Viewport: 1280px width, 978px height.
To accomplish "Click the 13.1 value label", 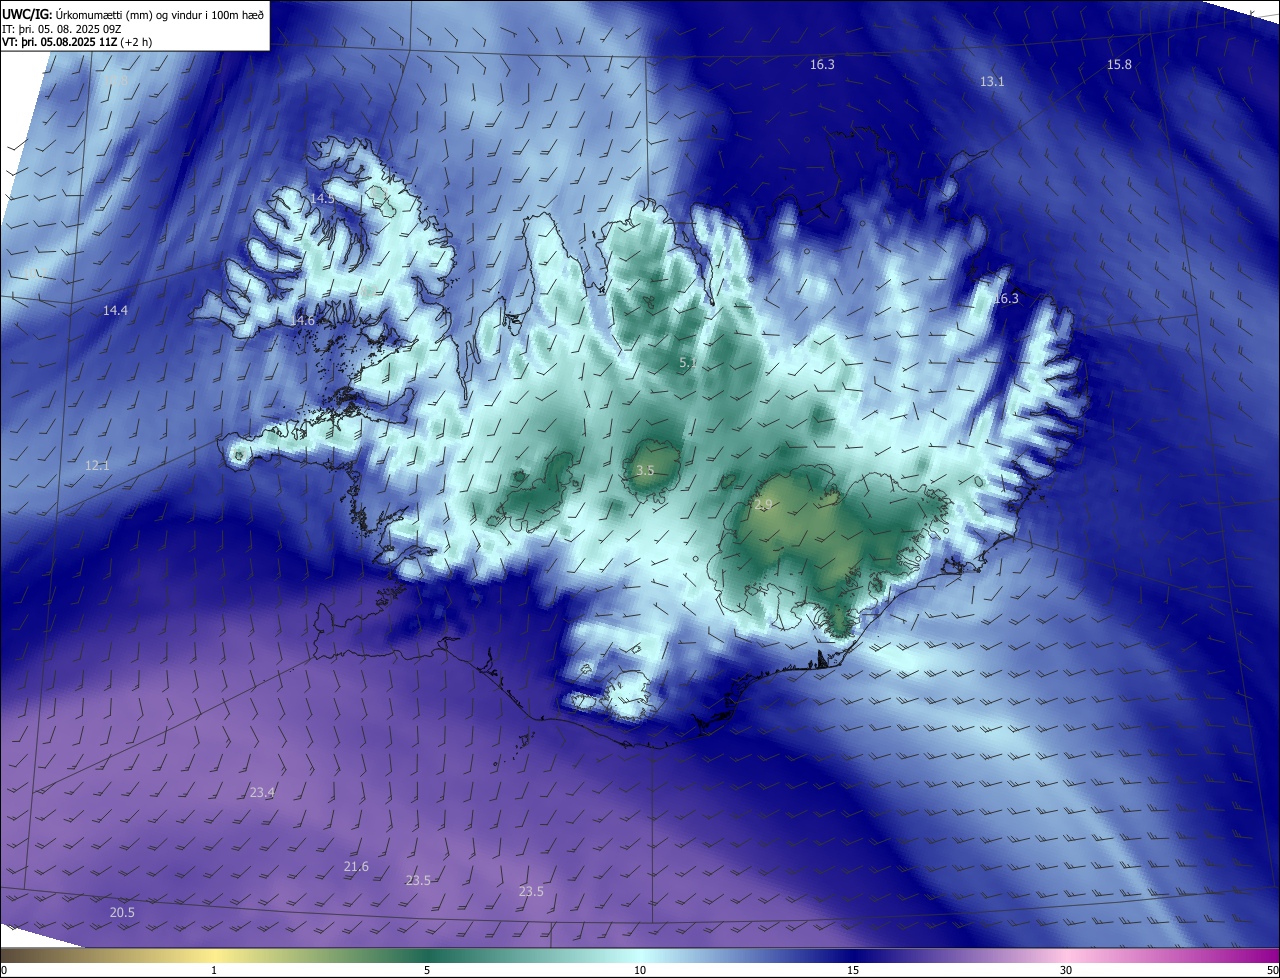I will tap(992, 82).
